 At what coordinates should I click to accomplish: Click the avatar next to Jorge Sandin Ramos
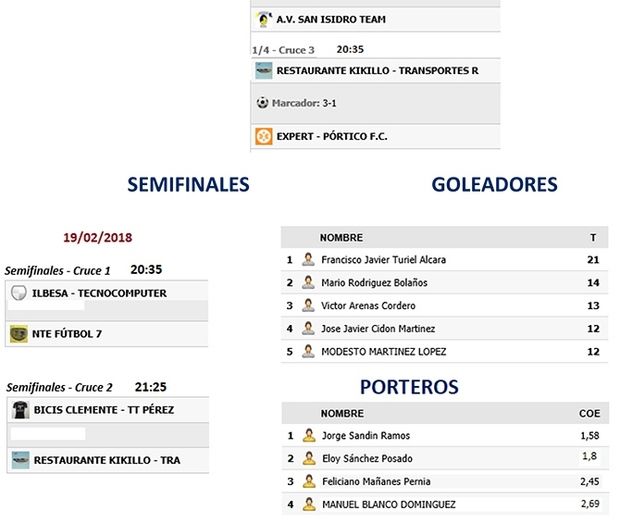pyautogui.click(x=309, y=436)
